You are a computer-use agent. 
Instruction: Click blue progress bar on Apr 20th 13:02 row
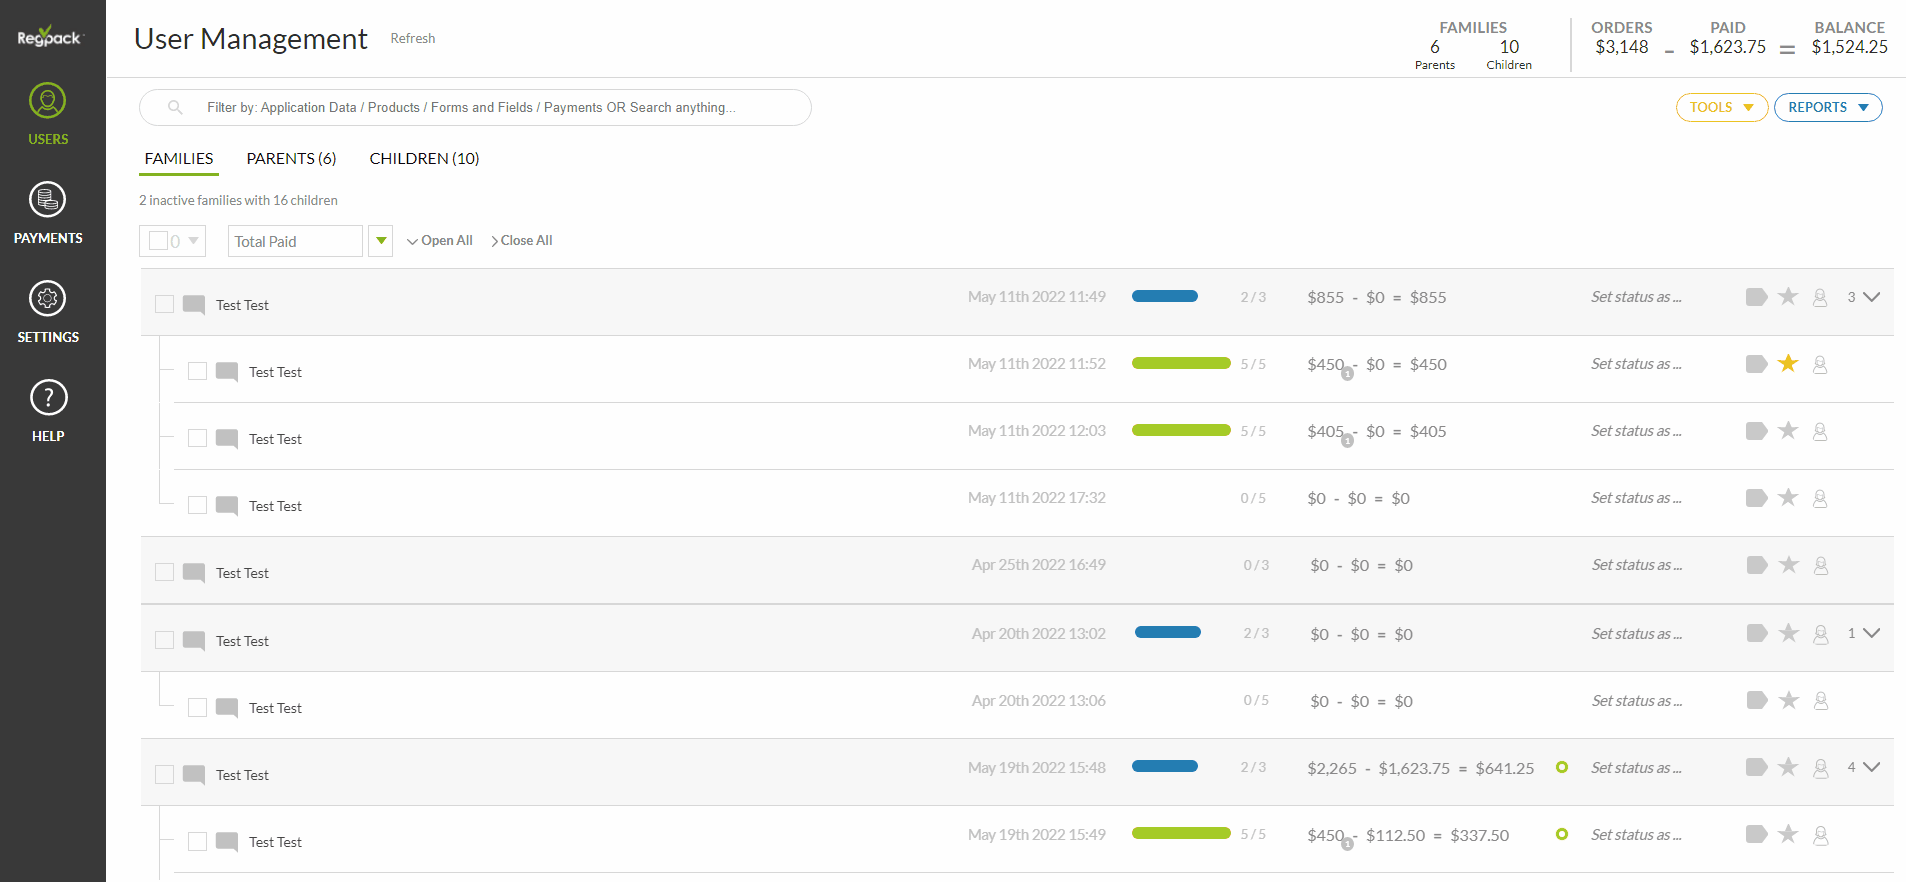click(1168, 632)
